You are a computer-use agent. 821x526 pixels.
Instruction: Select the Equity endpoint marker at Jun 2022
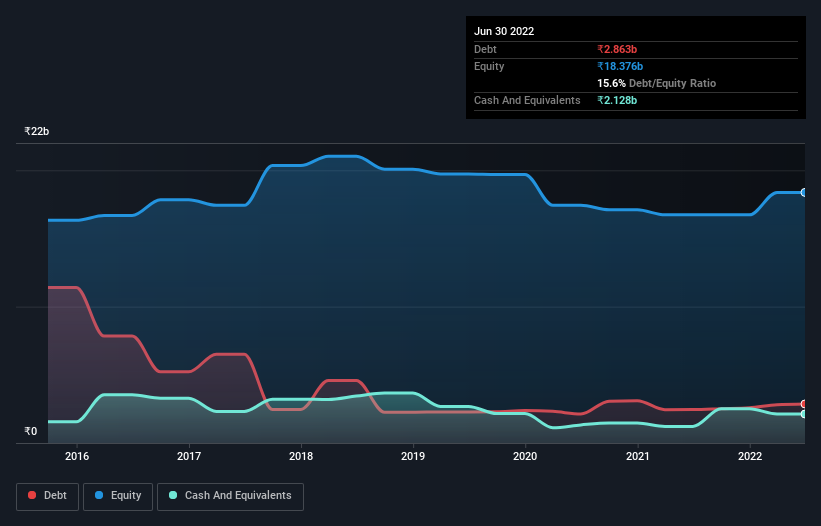[x=804, y=193]
